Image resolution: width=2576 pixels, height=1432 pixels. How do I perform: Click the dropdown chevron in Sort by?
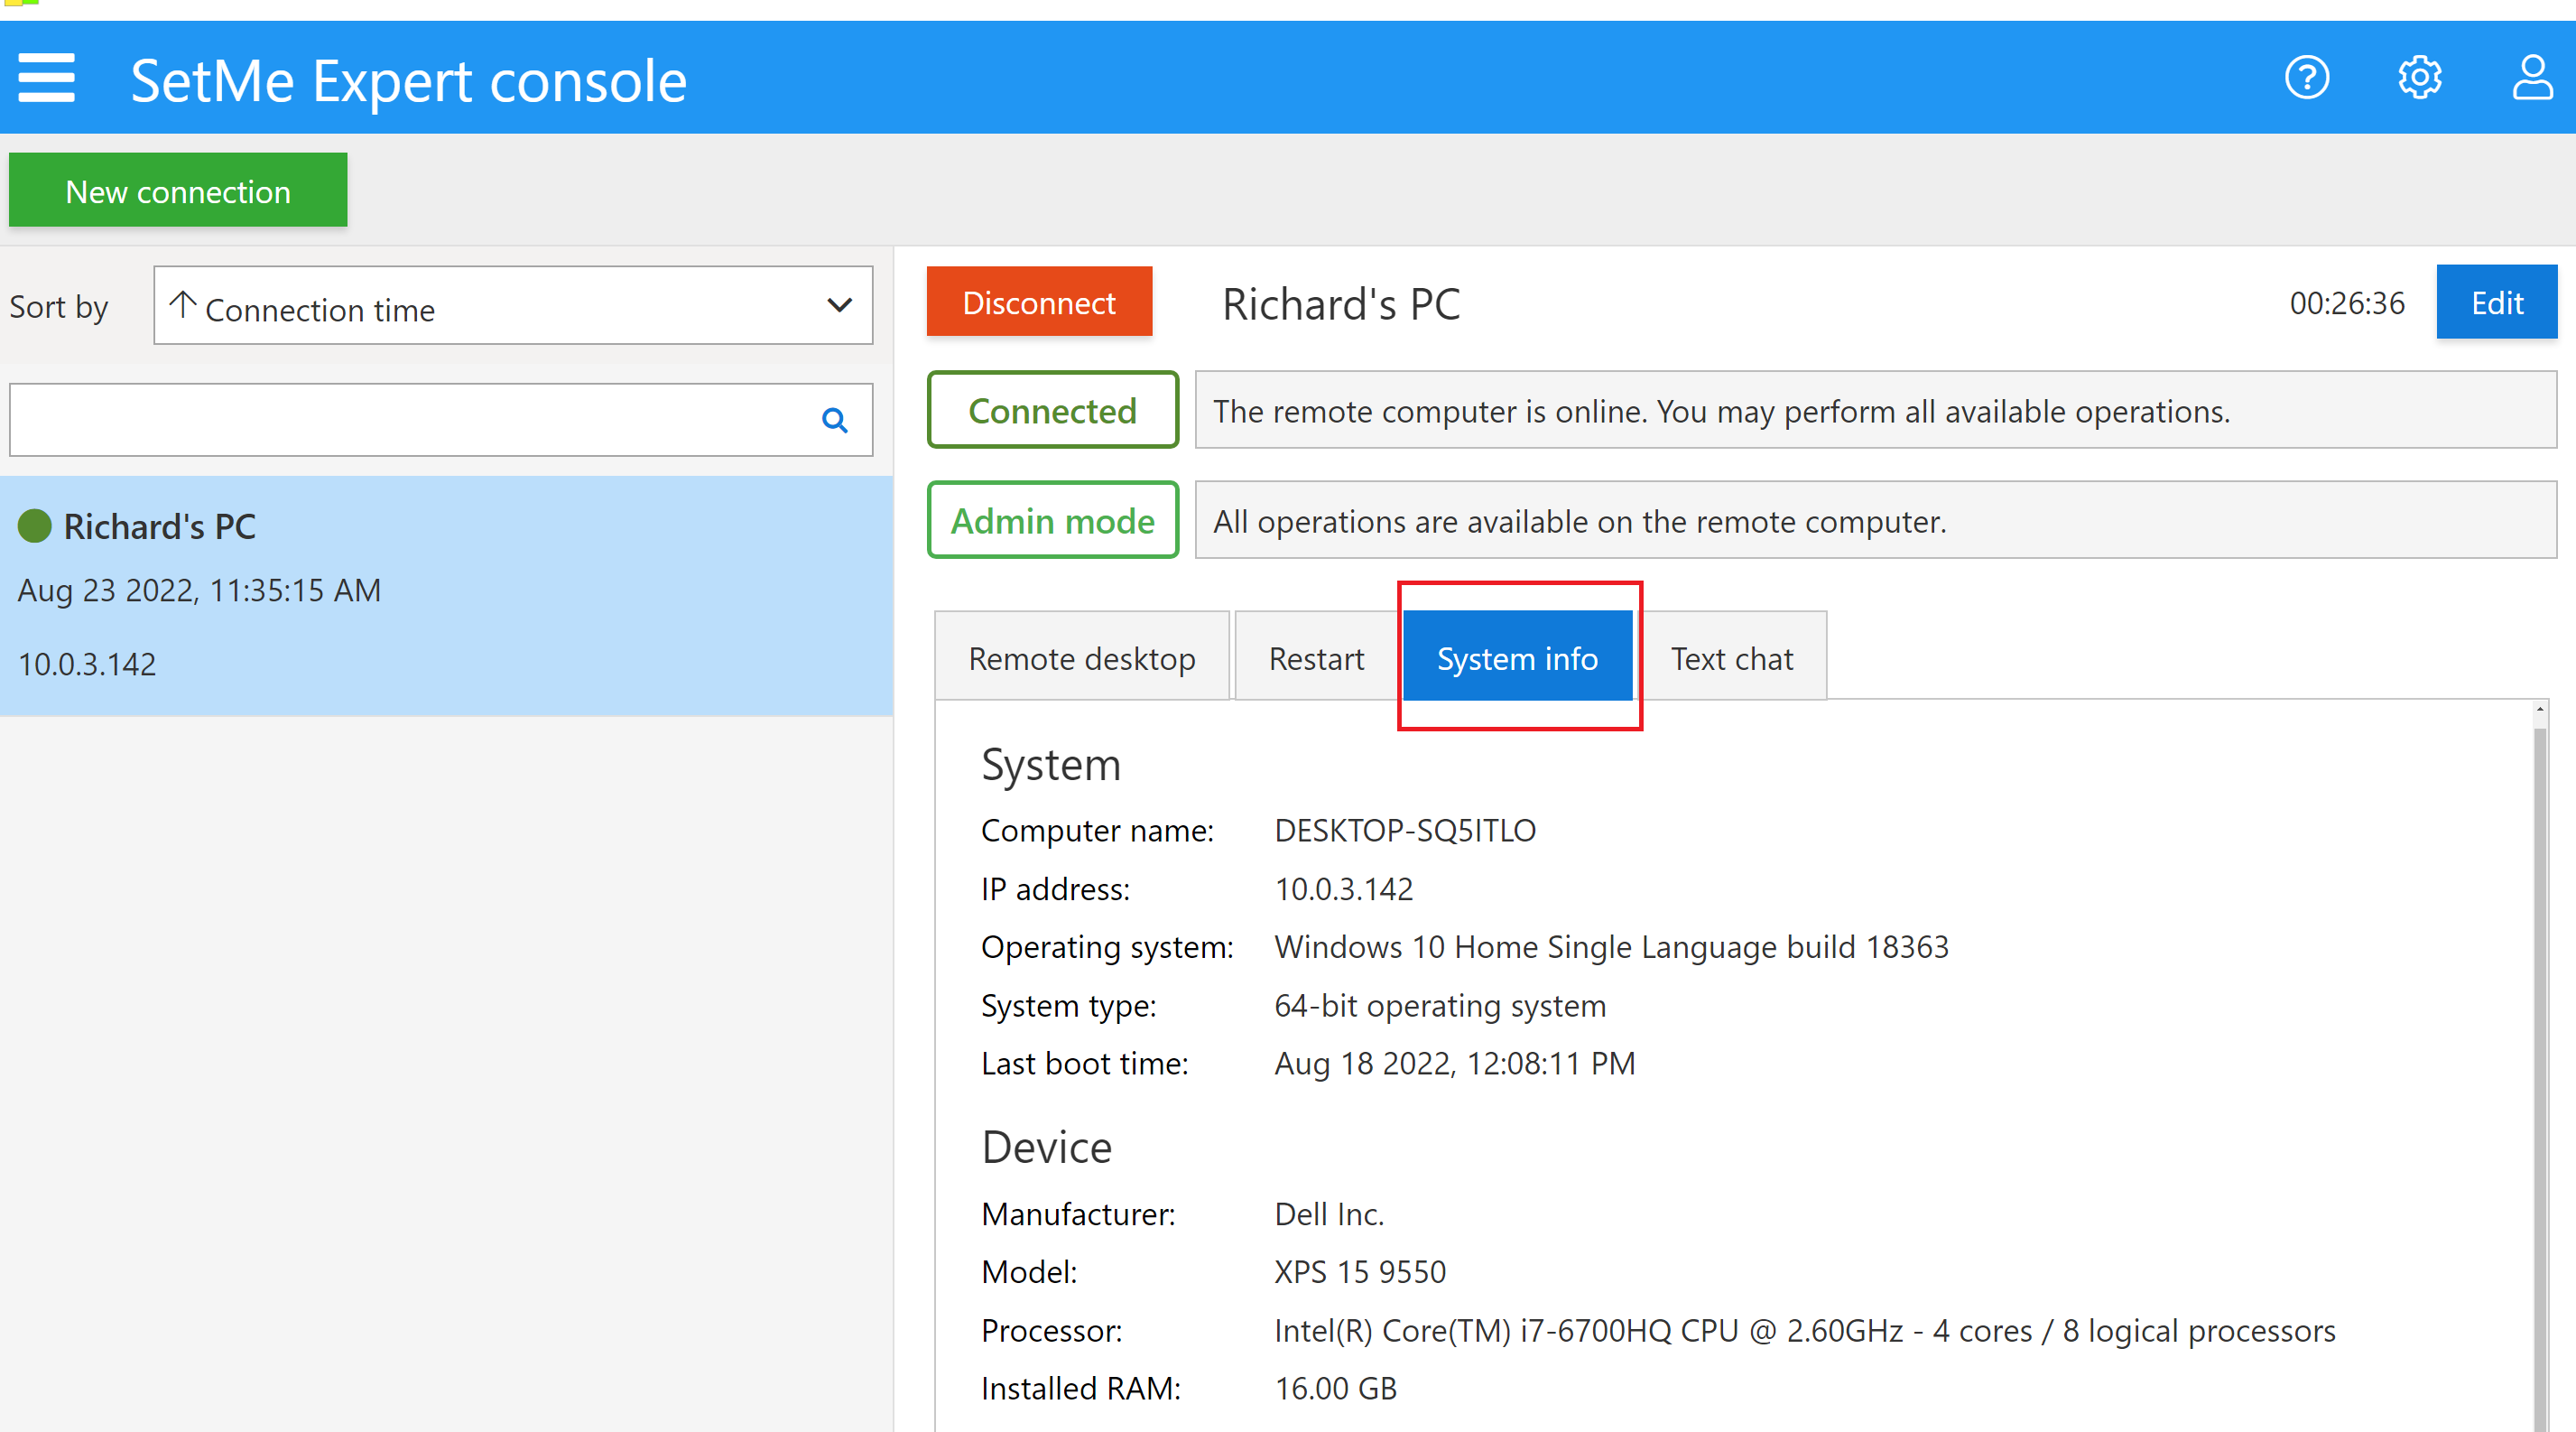click(839, 305)
